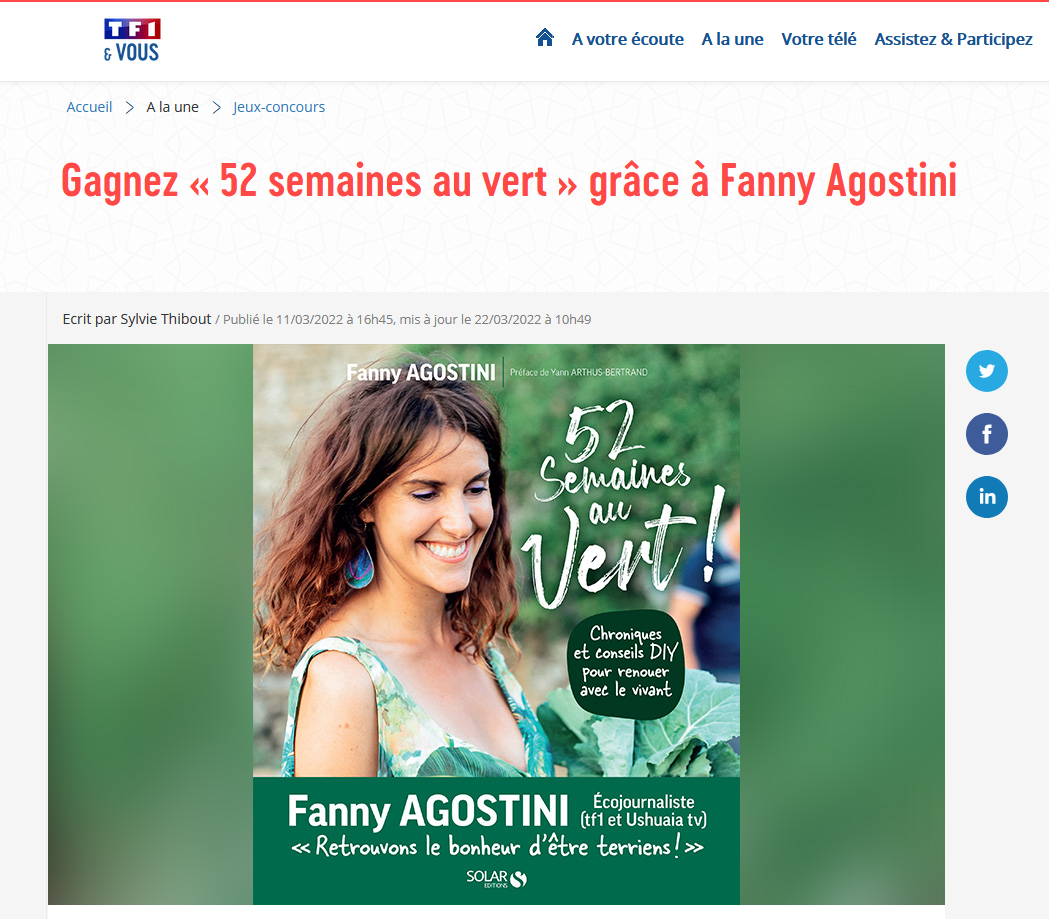The image size is (1049, 919).
Task: Open the Jeux-concours breadcrumb link
Action: (x=278, y=107)
